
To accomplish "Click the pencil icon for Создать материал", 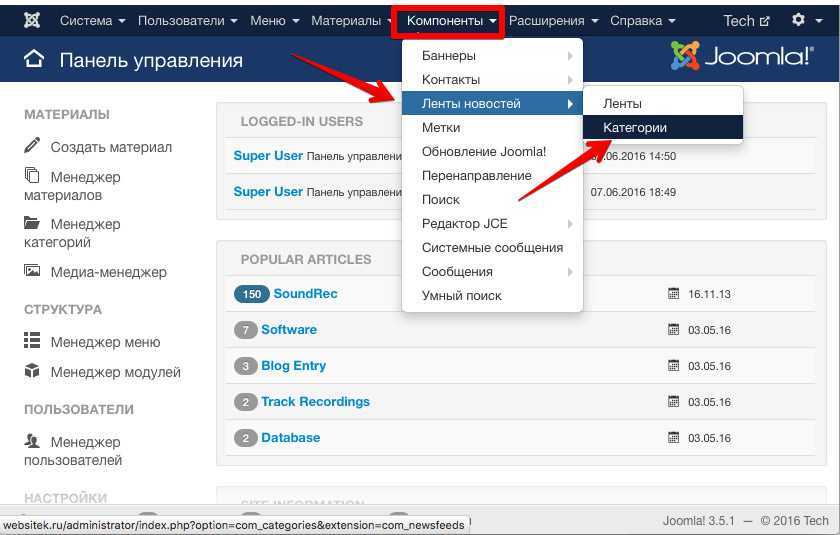I will (x=33, y=146).
